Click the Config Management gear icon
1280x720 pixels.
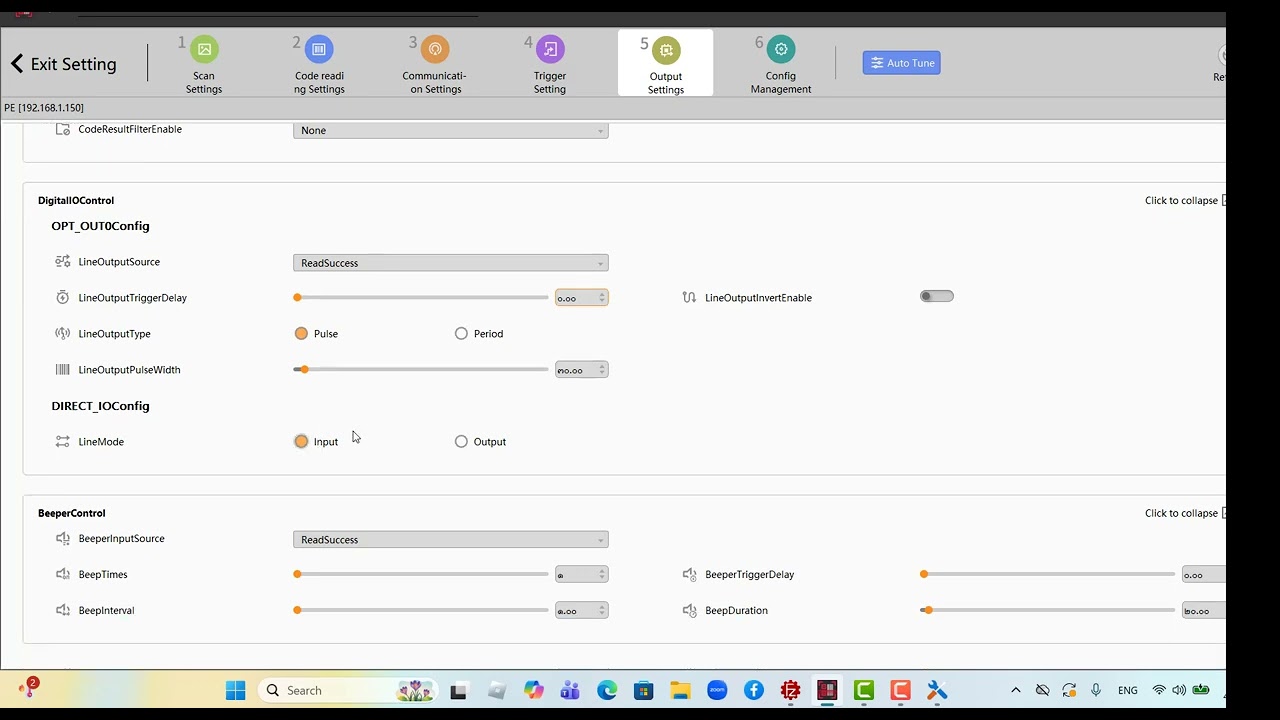pos(781,49)
